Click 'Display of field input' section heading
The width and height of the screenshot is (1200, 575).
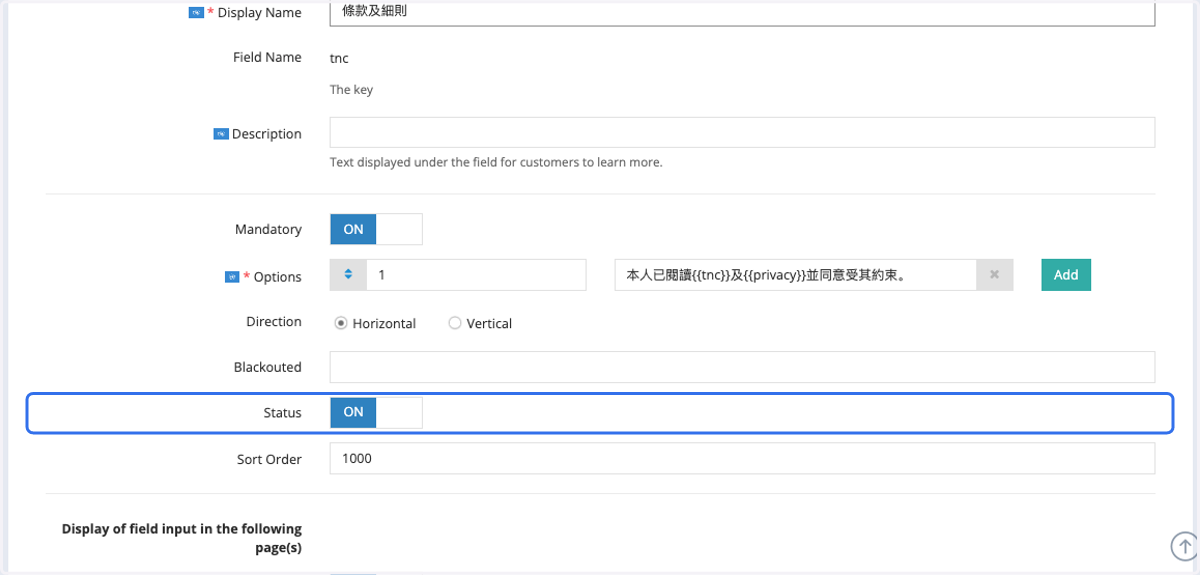[x=182, y=538]
